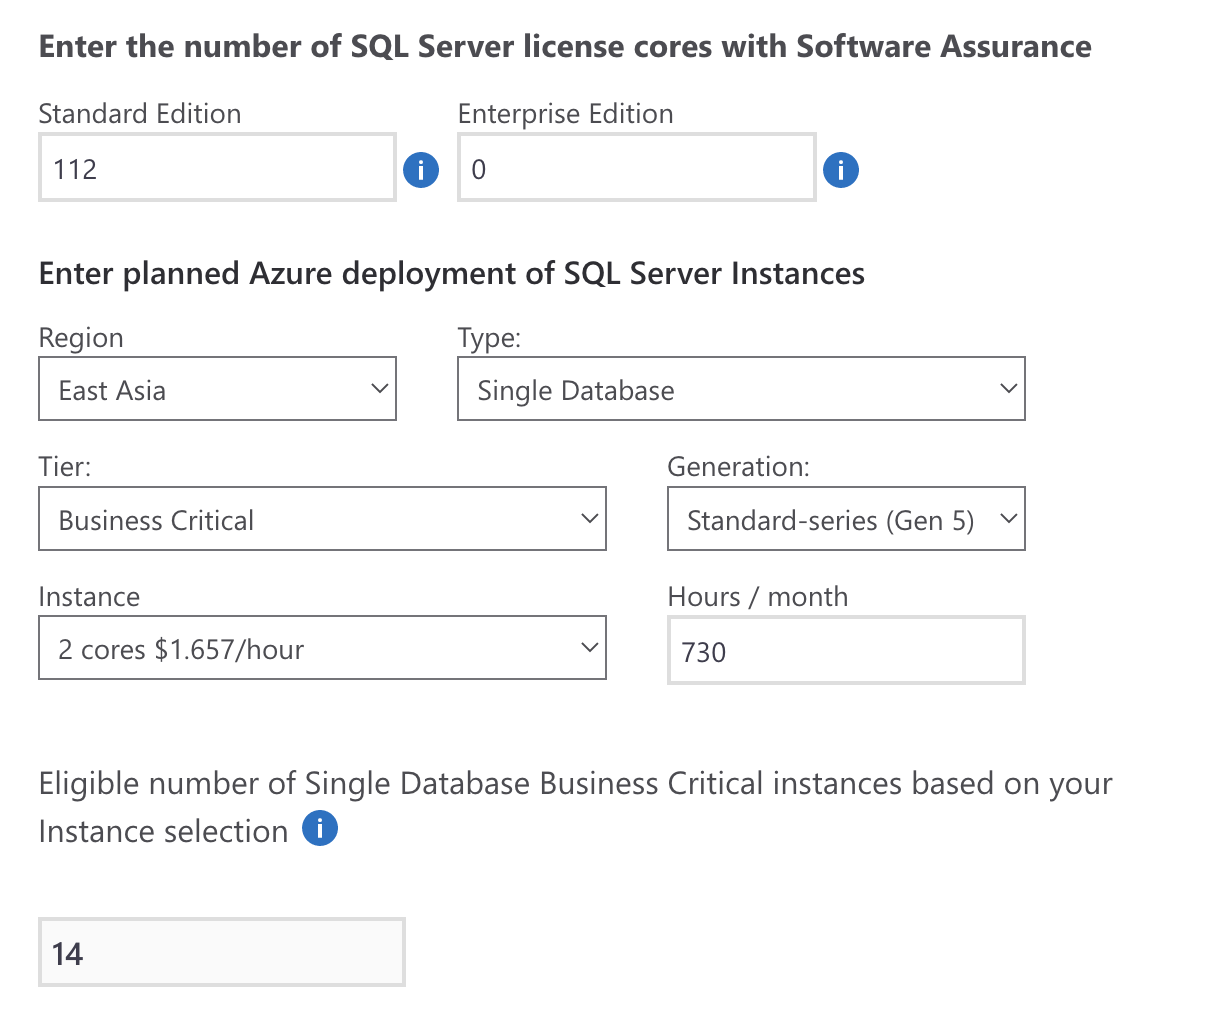This screenshot has height=1020, width=1210.
Task: Click the Standard Edition label
Action: pyautogui.click(x=140, y=114)
